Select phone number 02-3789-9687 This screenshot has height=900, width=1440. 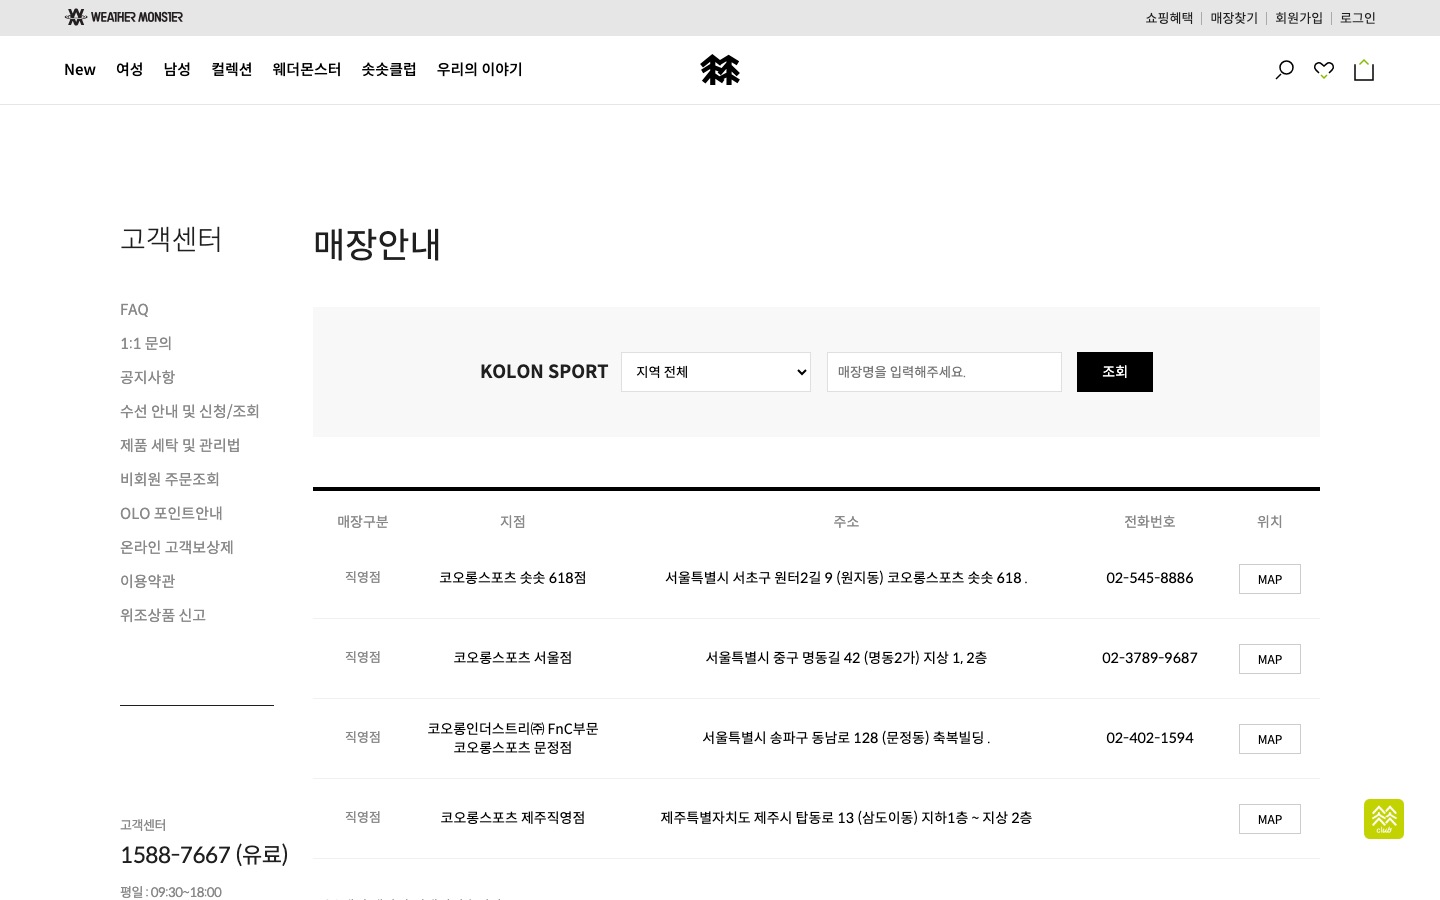(1150, 658)
